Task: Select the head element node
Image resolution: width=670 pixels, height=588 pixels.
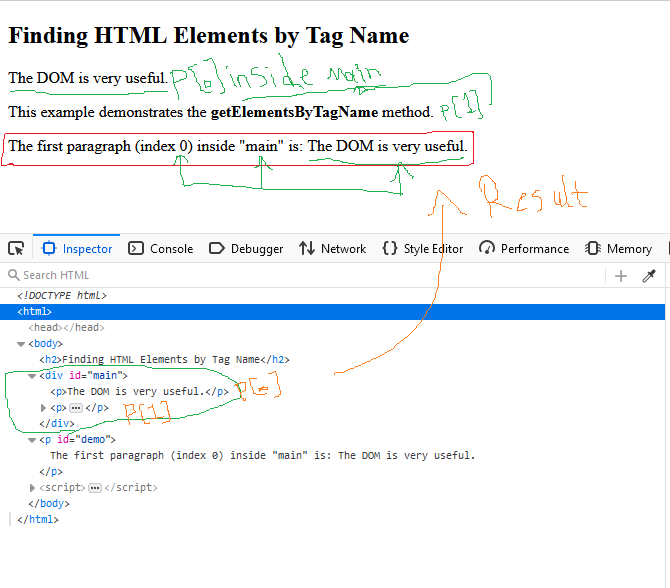Action: tap(66, 328)
